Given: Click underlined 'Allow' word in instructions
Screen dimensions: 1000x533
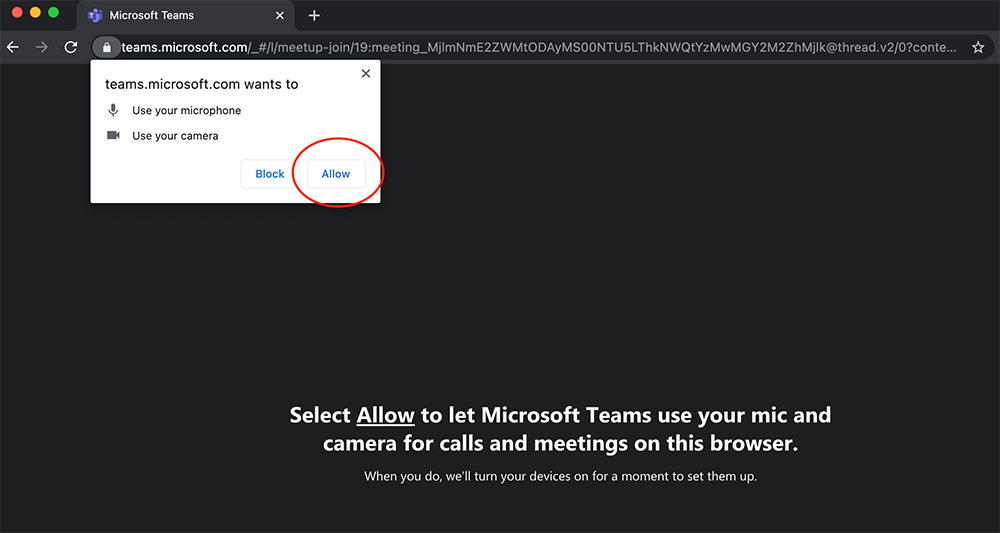Looking at the screenshot, I should pyautogui.click(x=386, y=415).
